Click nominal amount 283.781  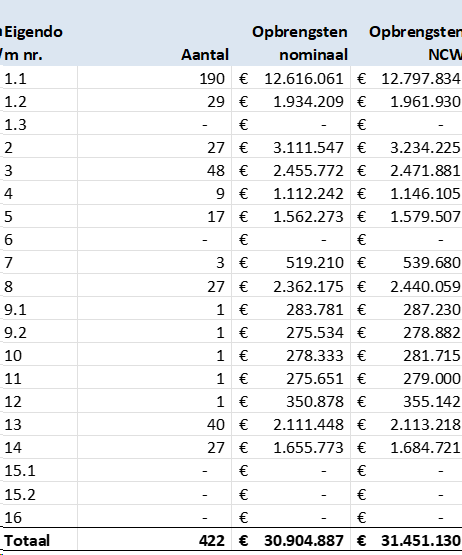(315, 310)
